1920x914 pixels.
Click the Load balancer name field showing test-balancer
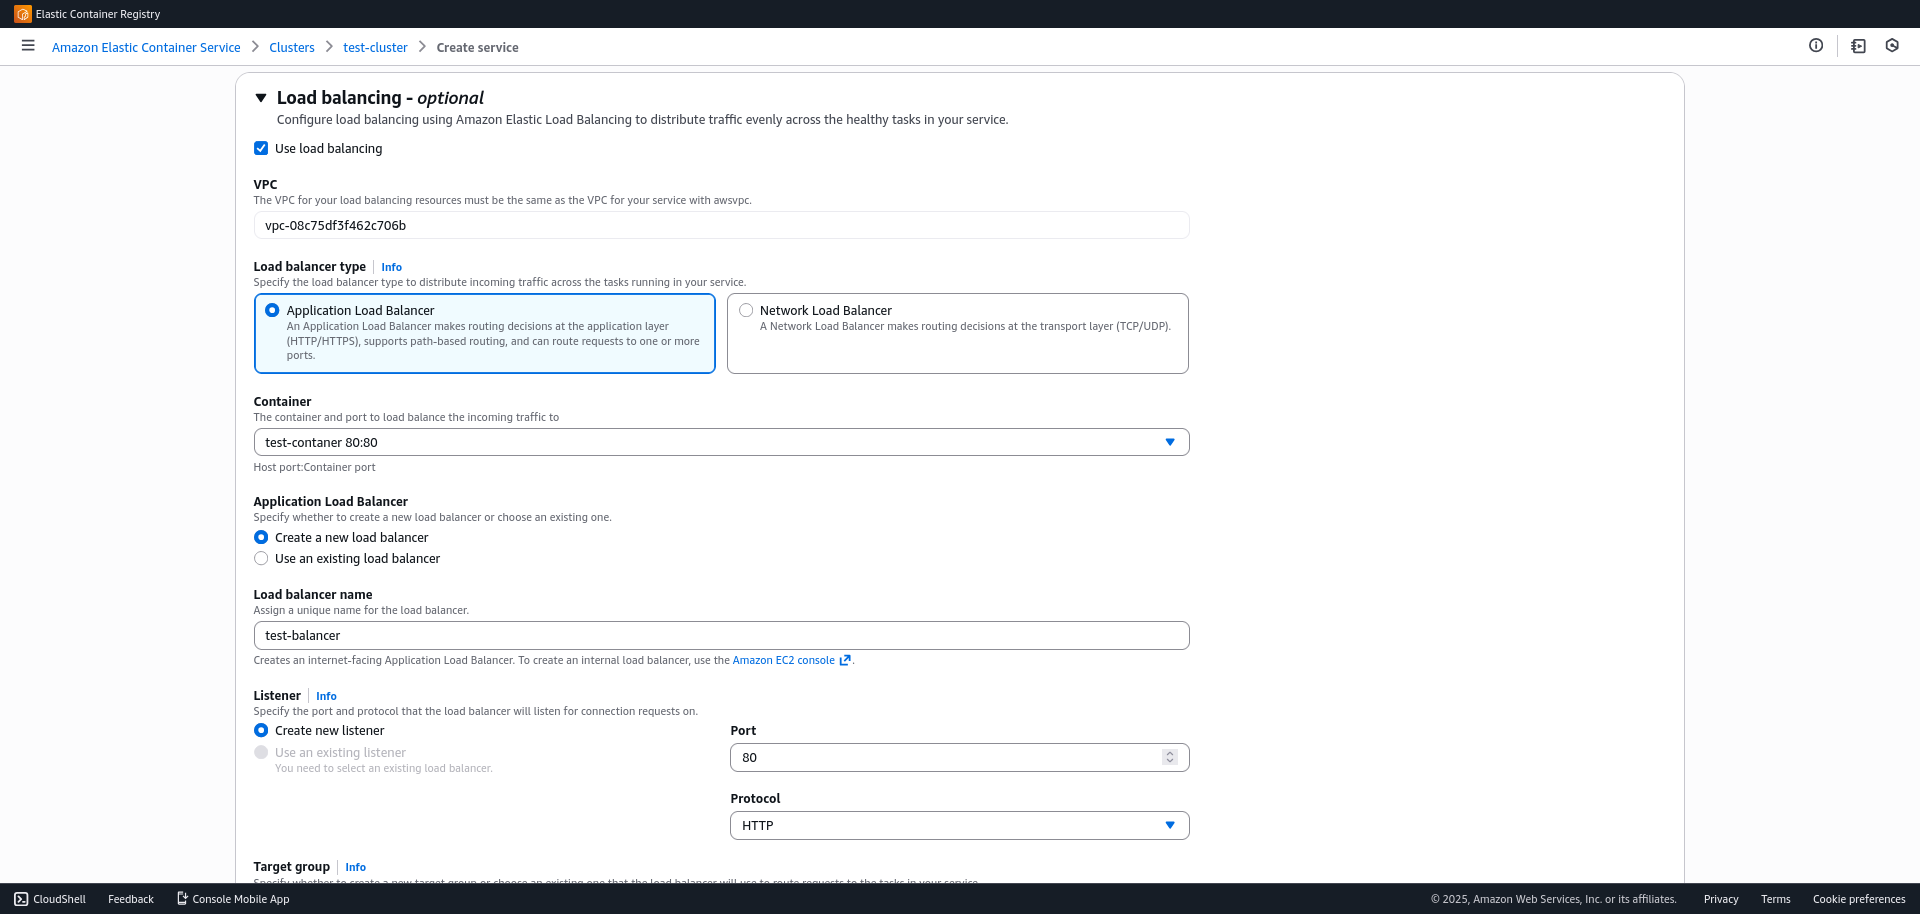point(720,635)
